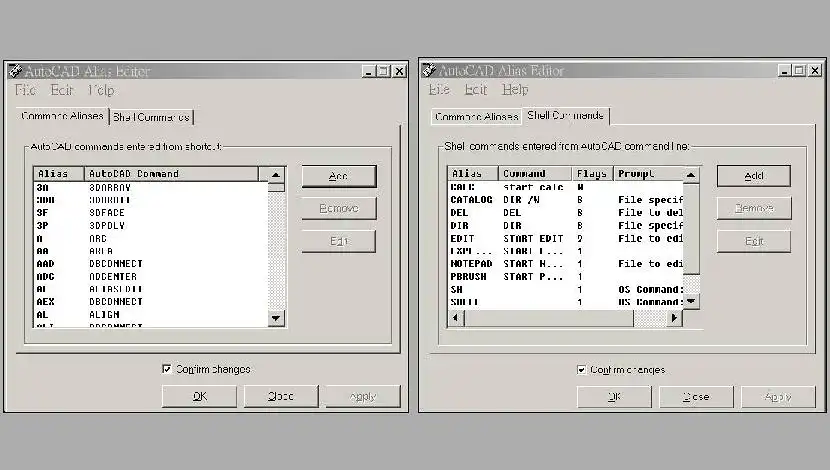The height and width of the screenshot is (470, 830).
Task: Open Edit menu in left Alias Editor window
Action: [62, 90]
